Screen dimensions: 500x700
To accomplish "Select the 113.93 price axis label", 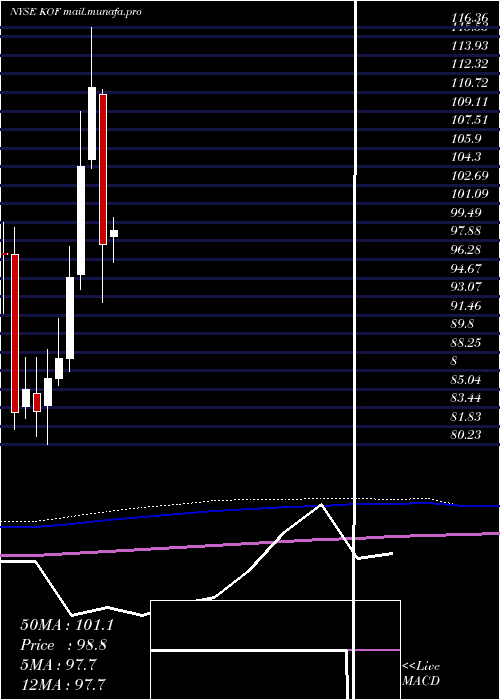I will click(470, 46).
